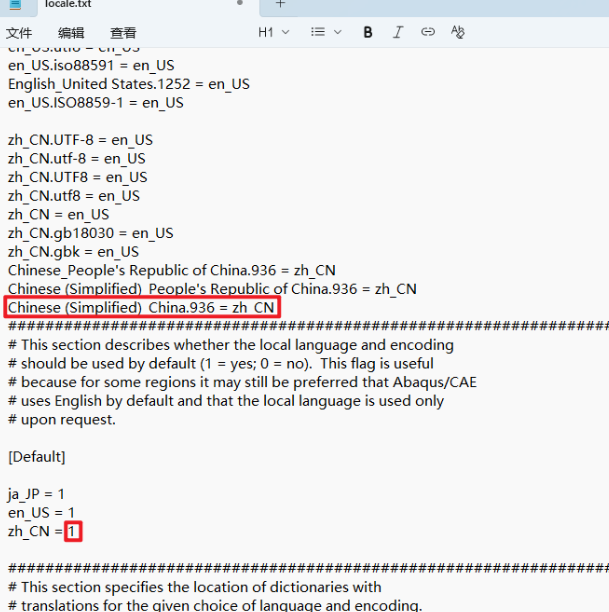Place cursor on the [Default] line
Viewport: 609px width, 612px height.
(x=37, y=457)
